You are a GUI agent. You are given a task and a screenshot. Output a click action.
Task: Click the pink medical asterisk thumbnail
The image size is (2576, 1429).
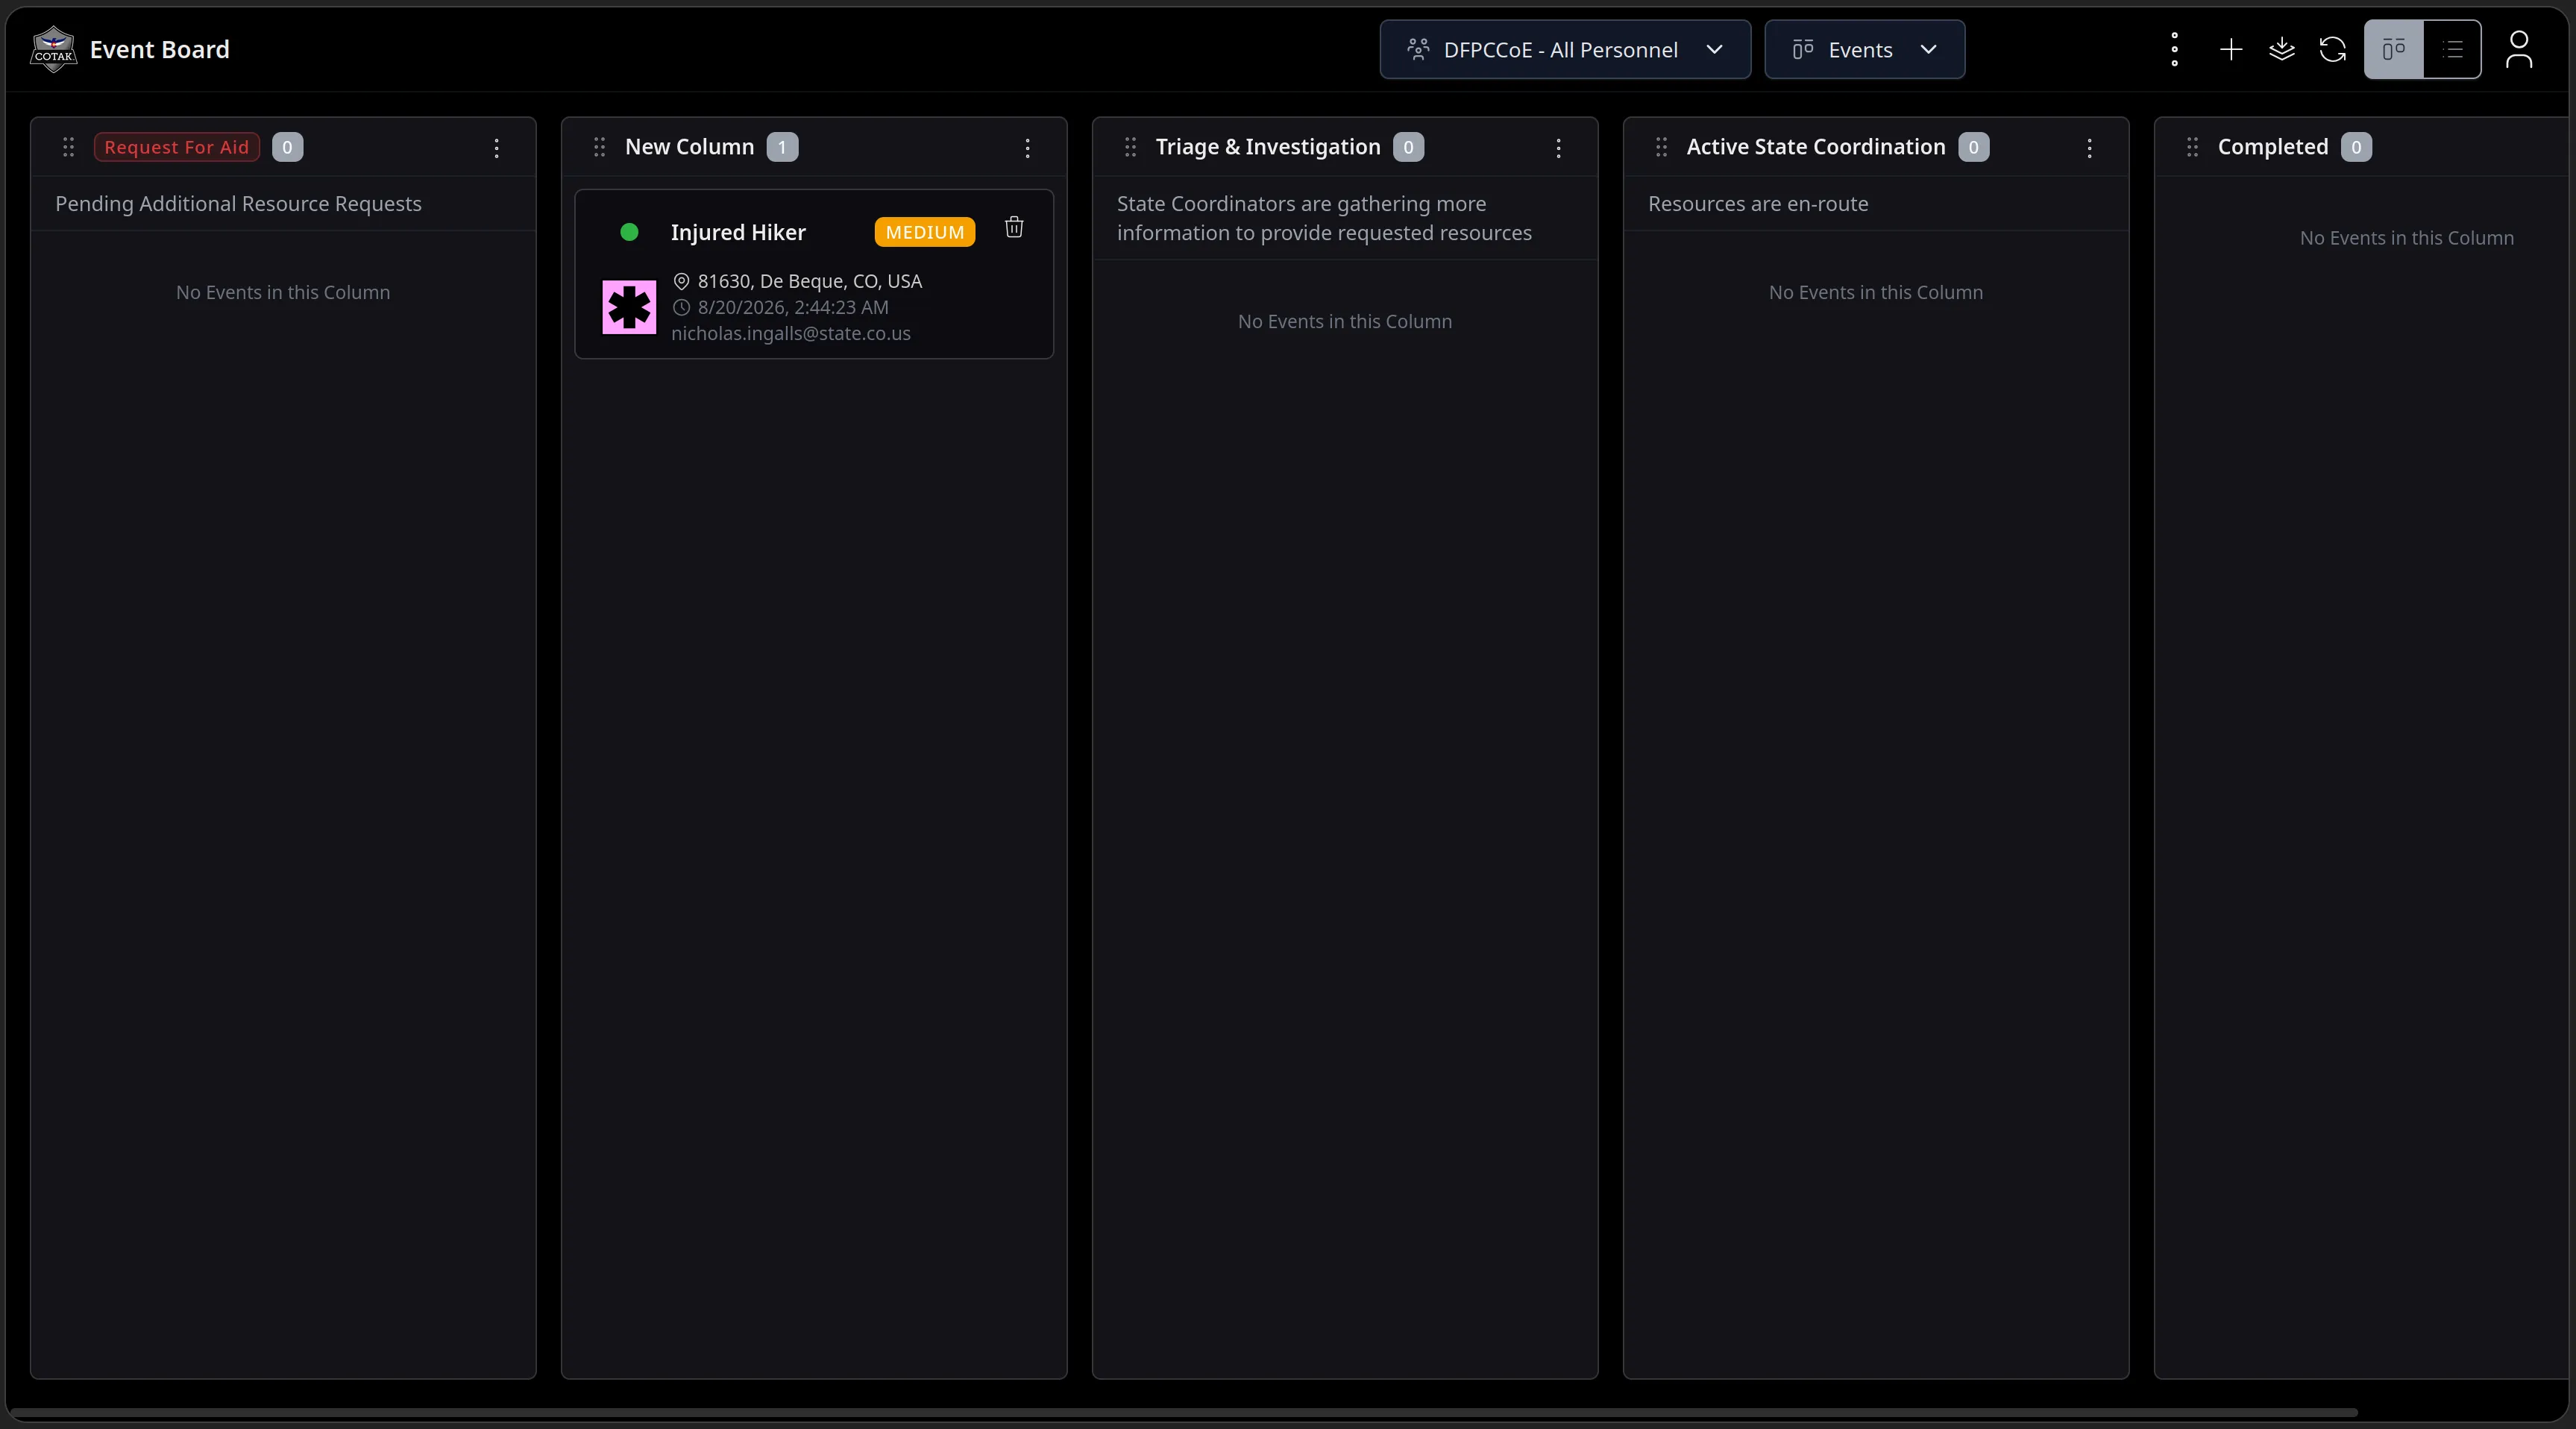[x=629, y=307]
